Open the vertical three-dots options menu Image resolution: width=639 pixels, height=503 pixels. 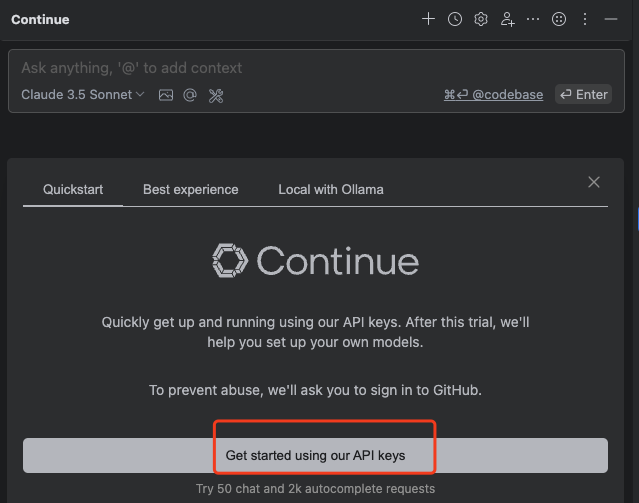[585, 19]
